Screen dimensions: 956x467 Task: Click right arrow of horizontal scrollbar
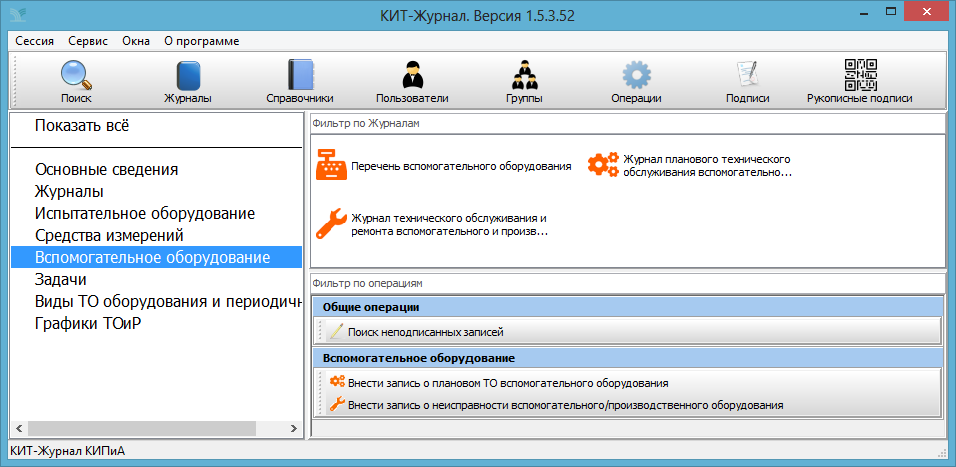click(293, 428)
